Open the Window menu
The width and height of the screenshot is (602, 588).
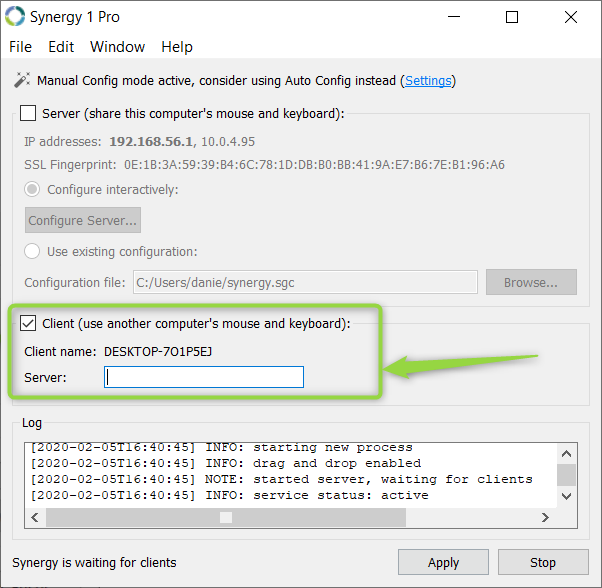[x=117, y=47]
